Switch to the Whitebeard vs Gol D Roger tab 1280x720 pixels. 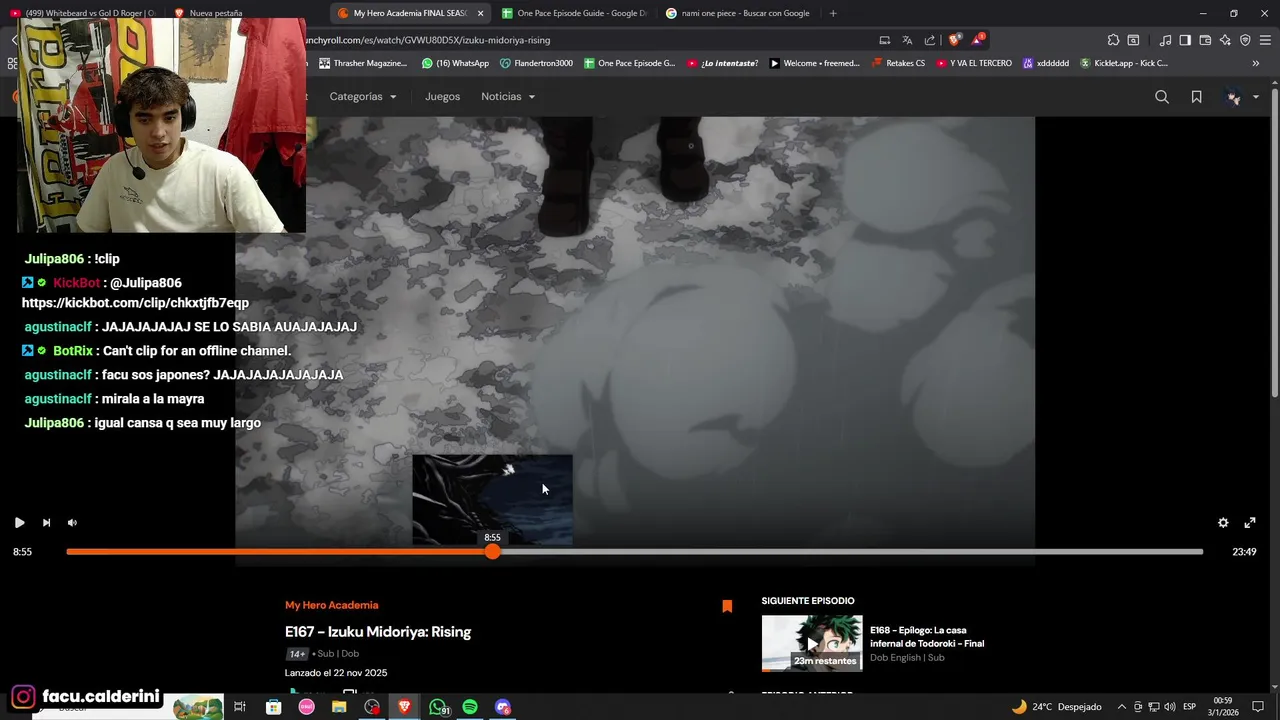pos(82,13)
